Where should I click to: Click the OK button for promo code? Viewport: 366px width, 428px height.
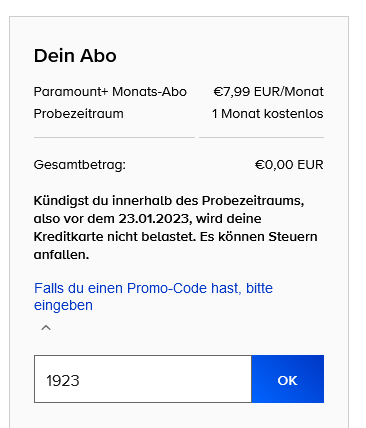pos(288,379)
